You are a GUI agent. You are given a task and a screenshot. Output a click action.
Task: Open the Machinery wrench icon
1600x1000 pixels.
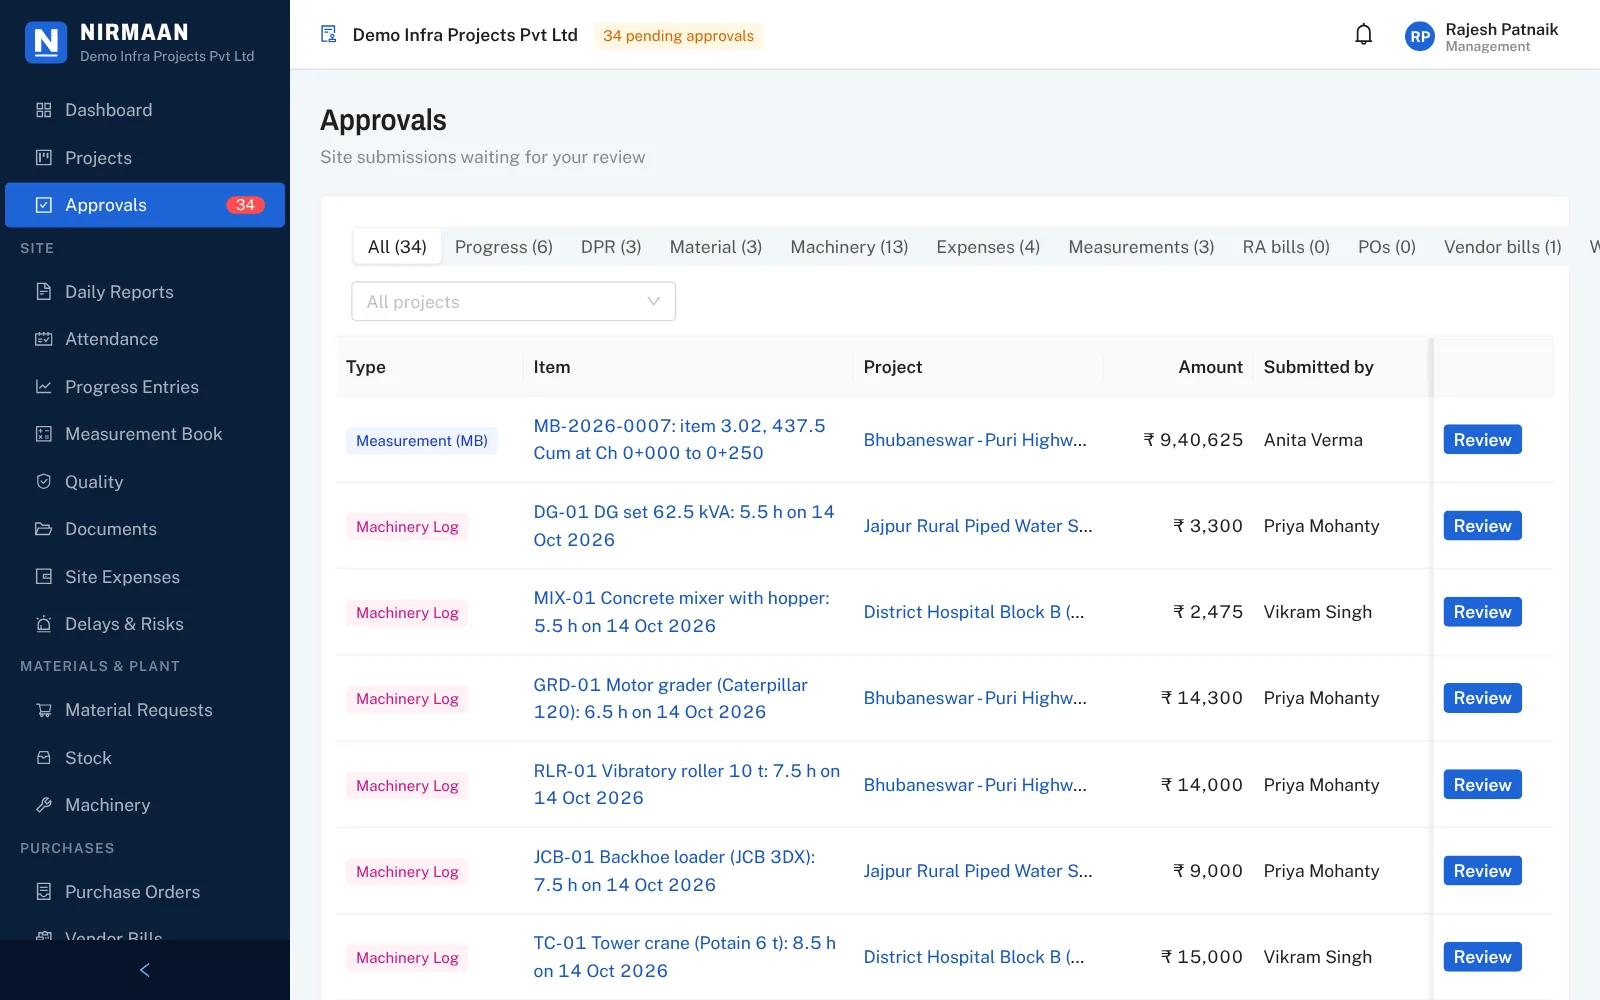coord(43,805)
